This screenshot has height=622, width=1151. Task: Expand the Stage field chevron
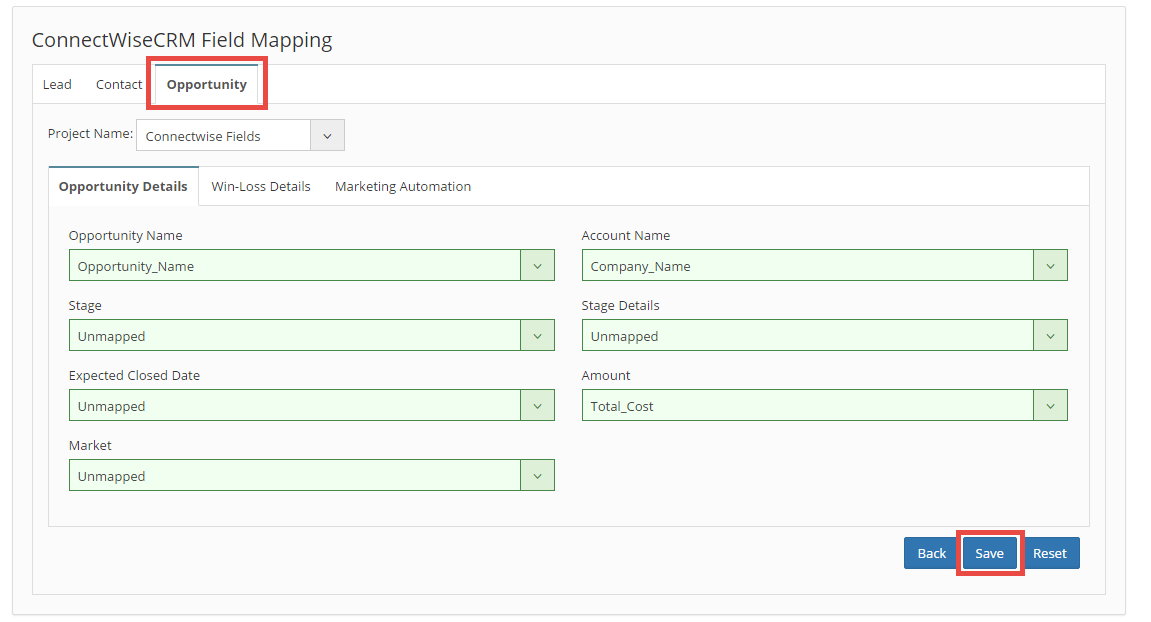[x=537, y=336]
